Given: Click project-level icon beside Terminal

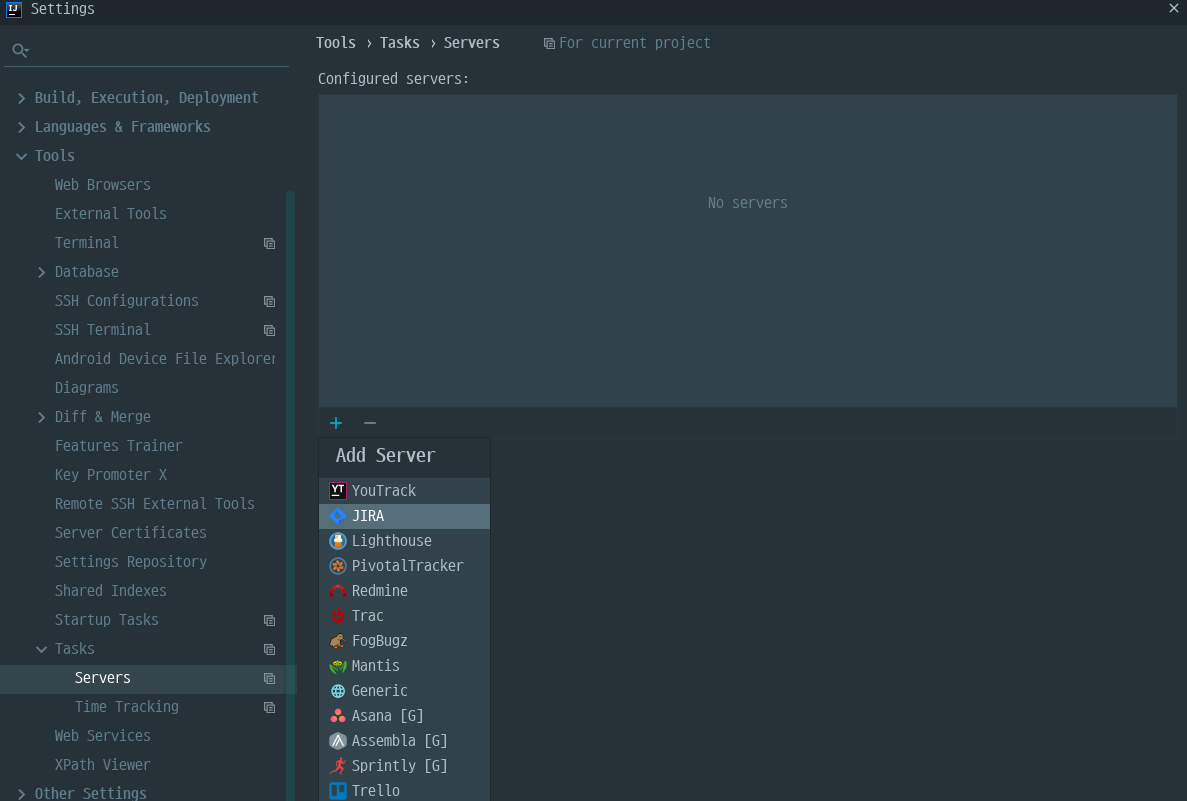Looking at the screenshot, I should point(269,243).
